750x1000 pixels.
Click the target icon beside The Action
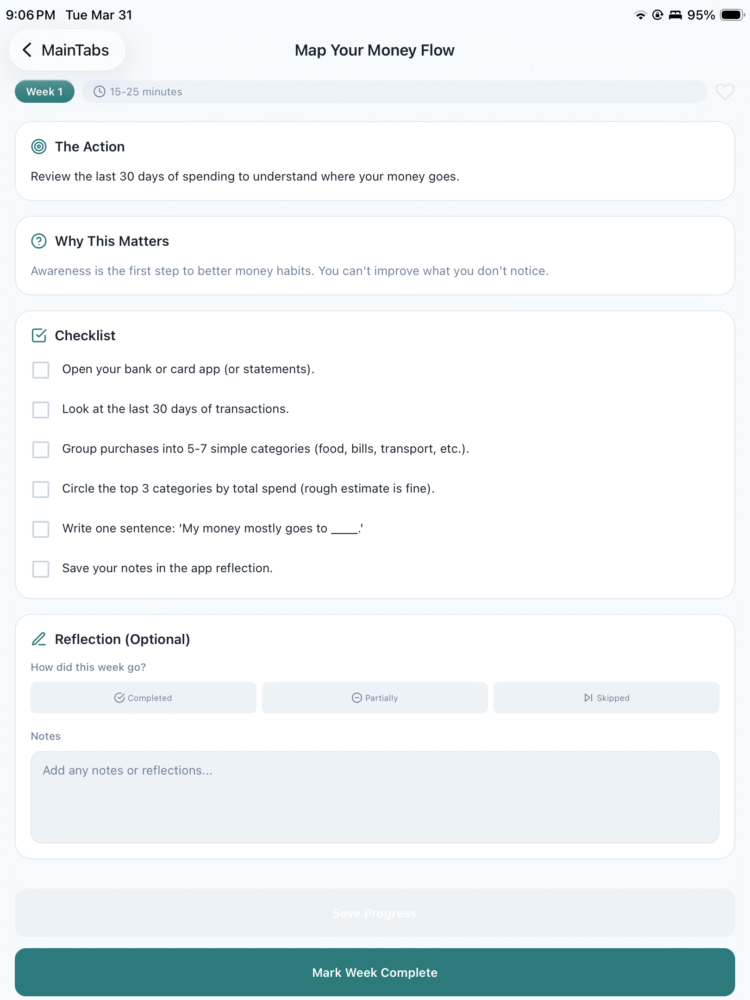coord(39,147)
